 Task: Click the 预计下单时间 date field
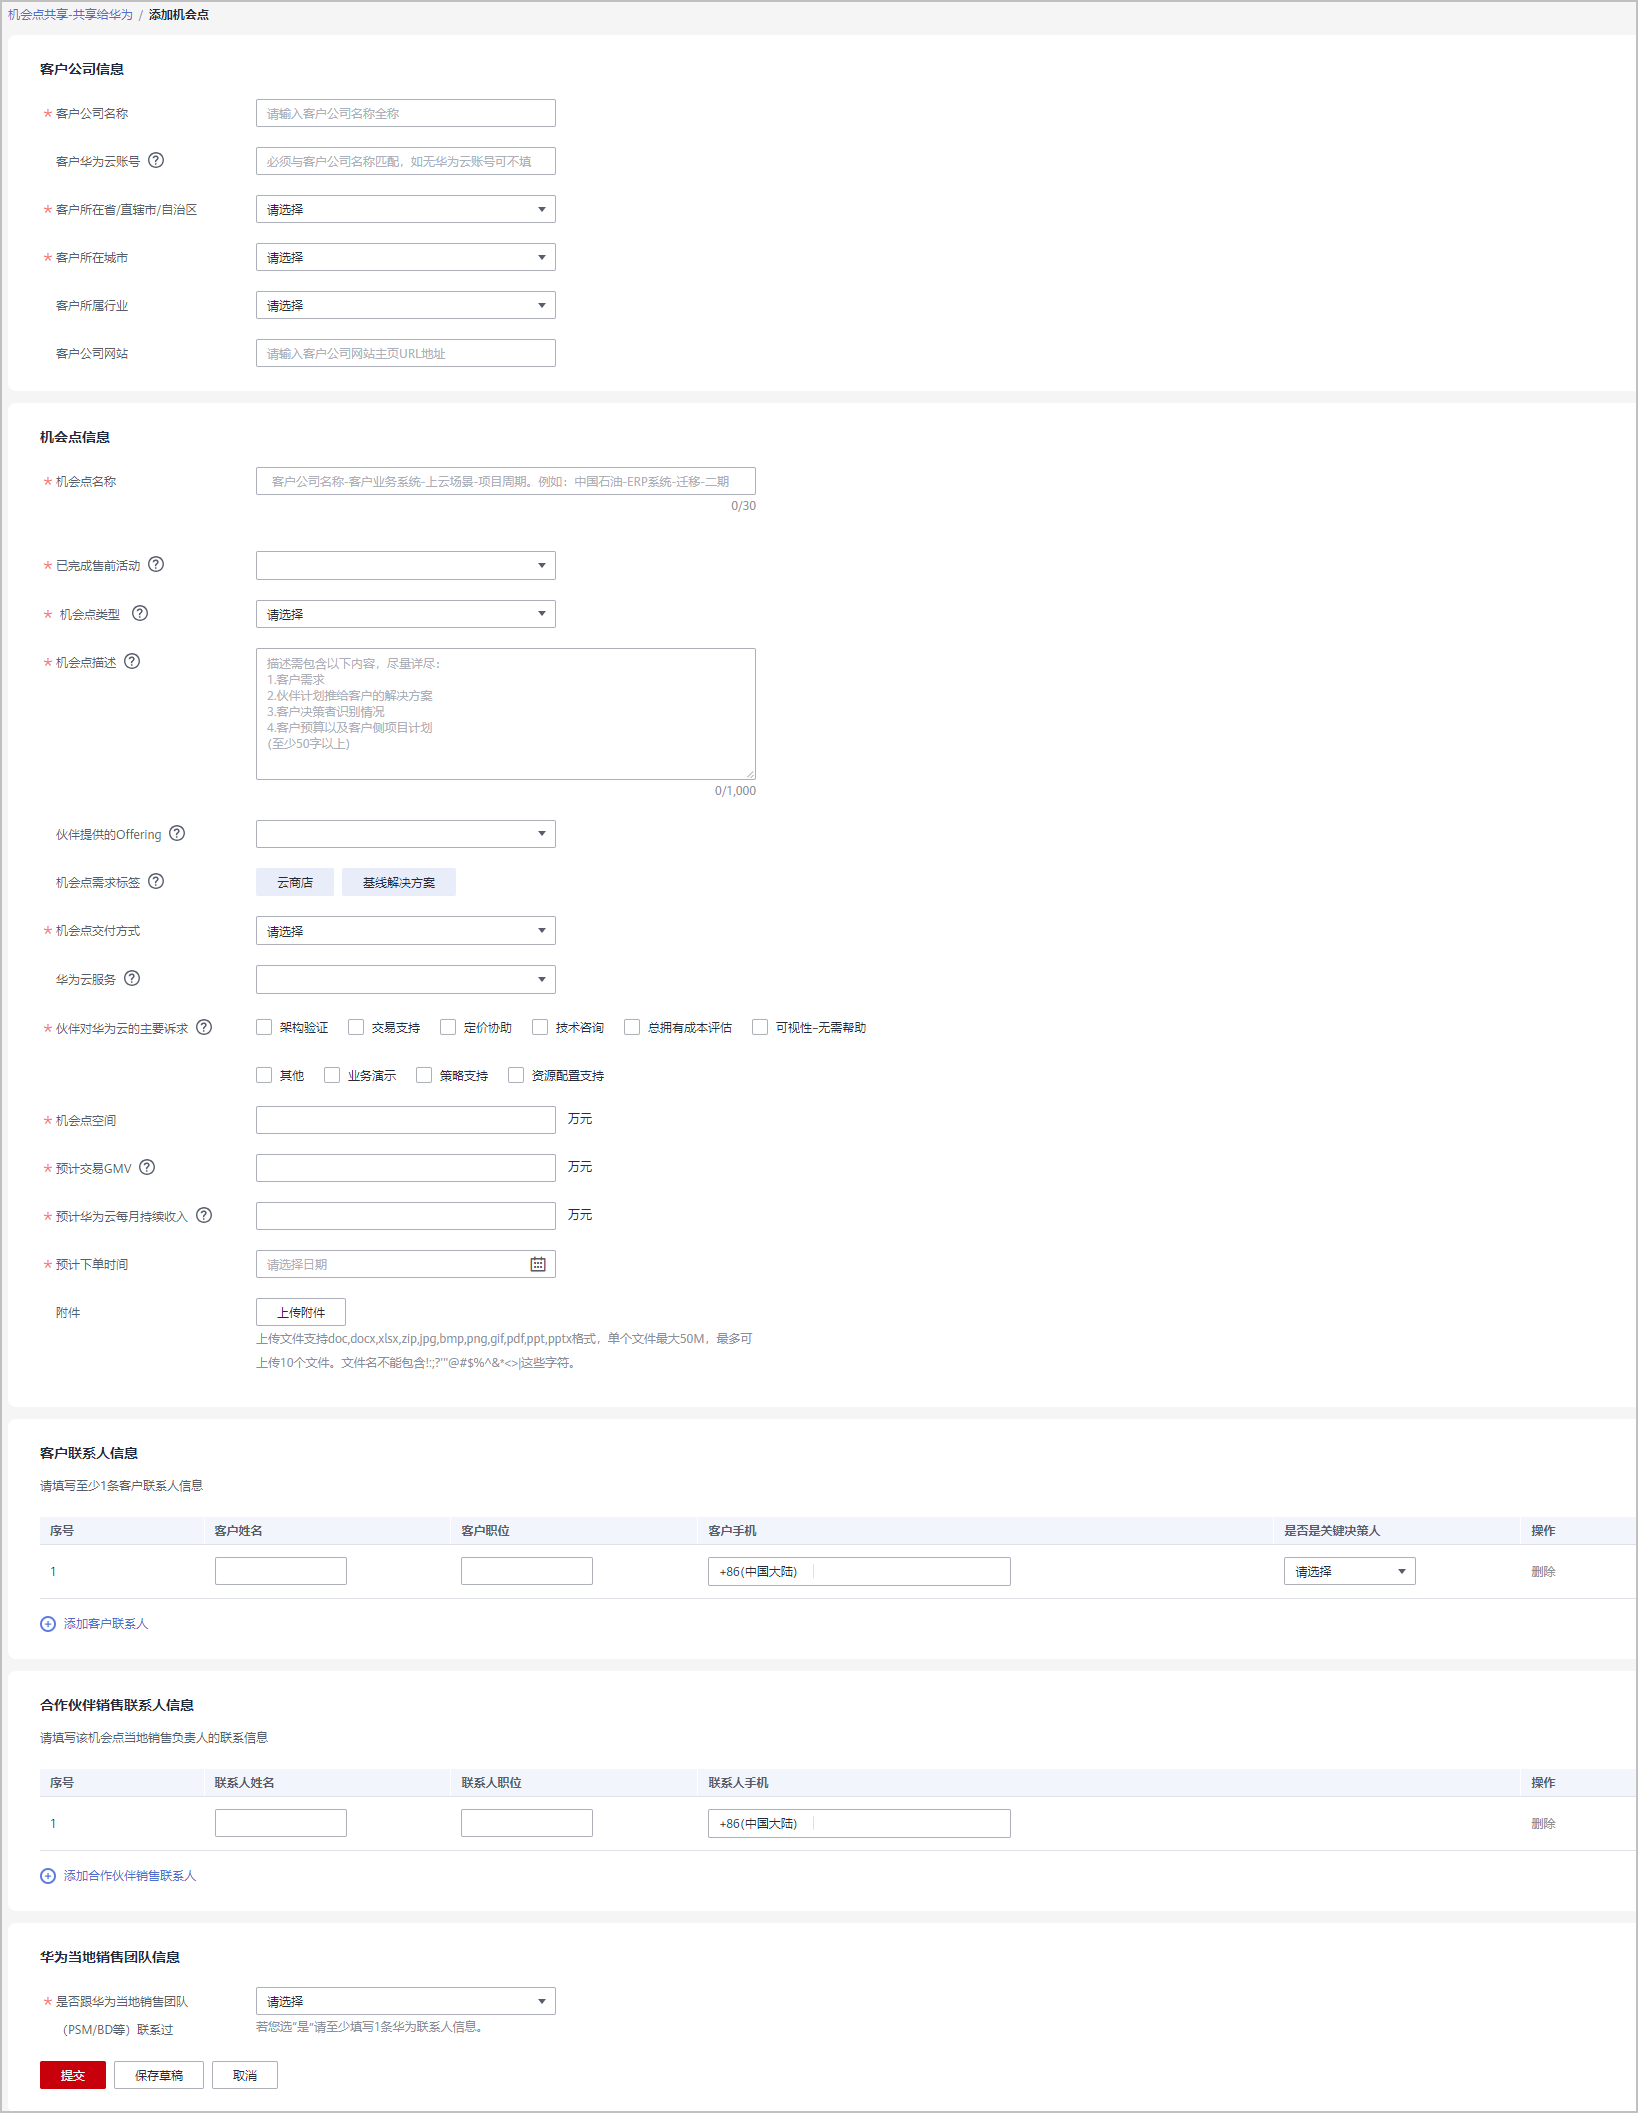click(x=406, y=1264)
